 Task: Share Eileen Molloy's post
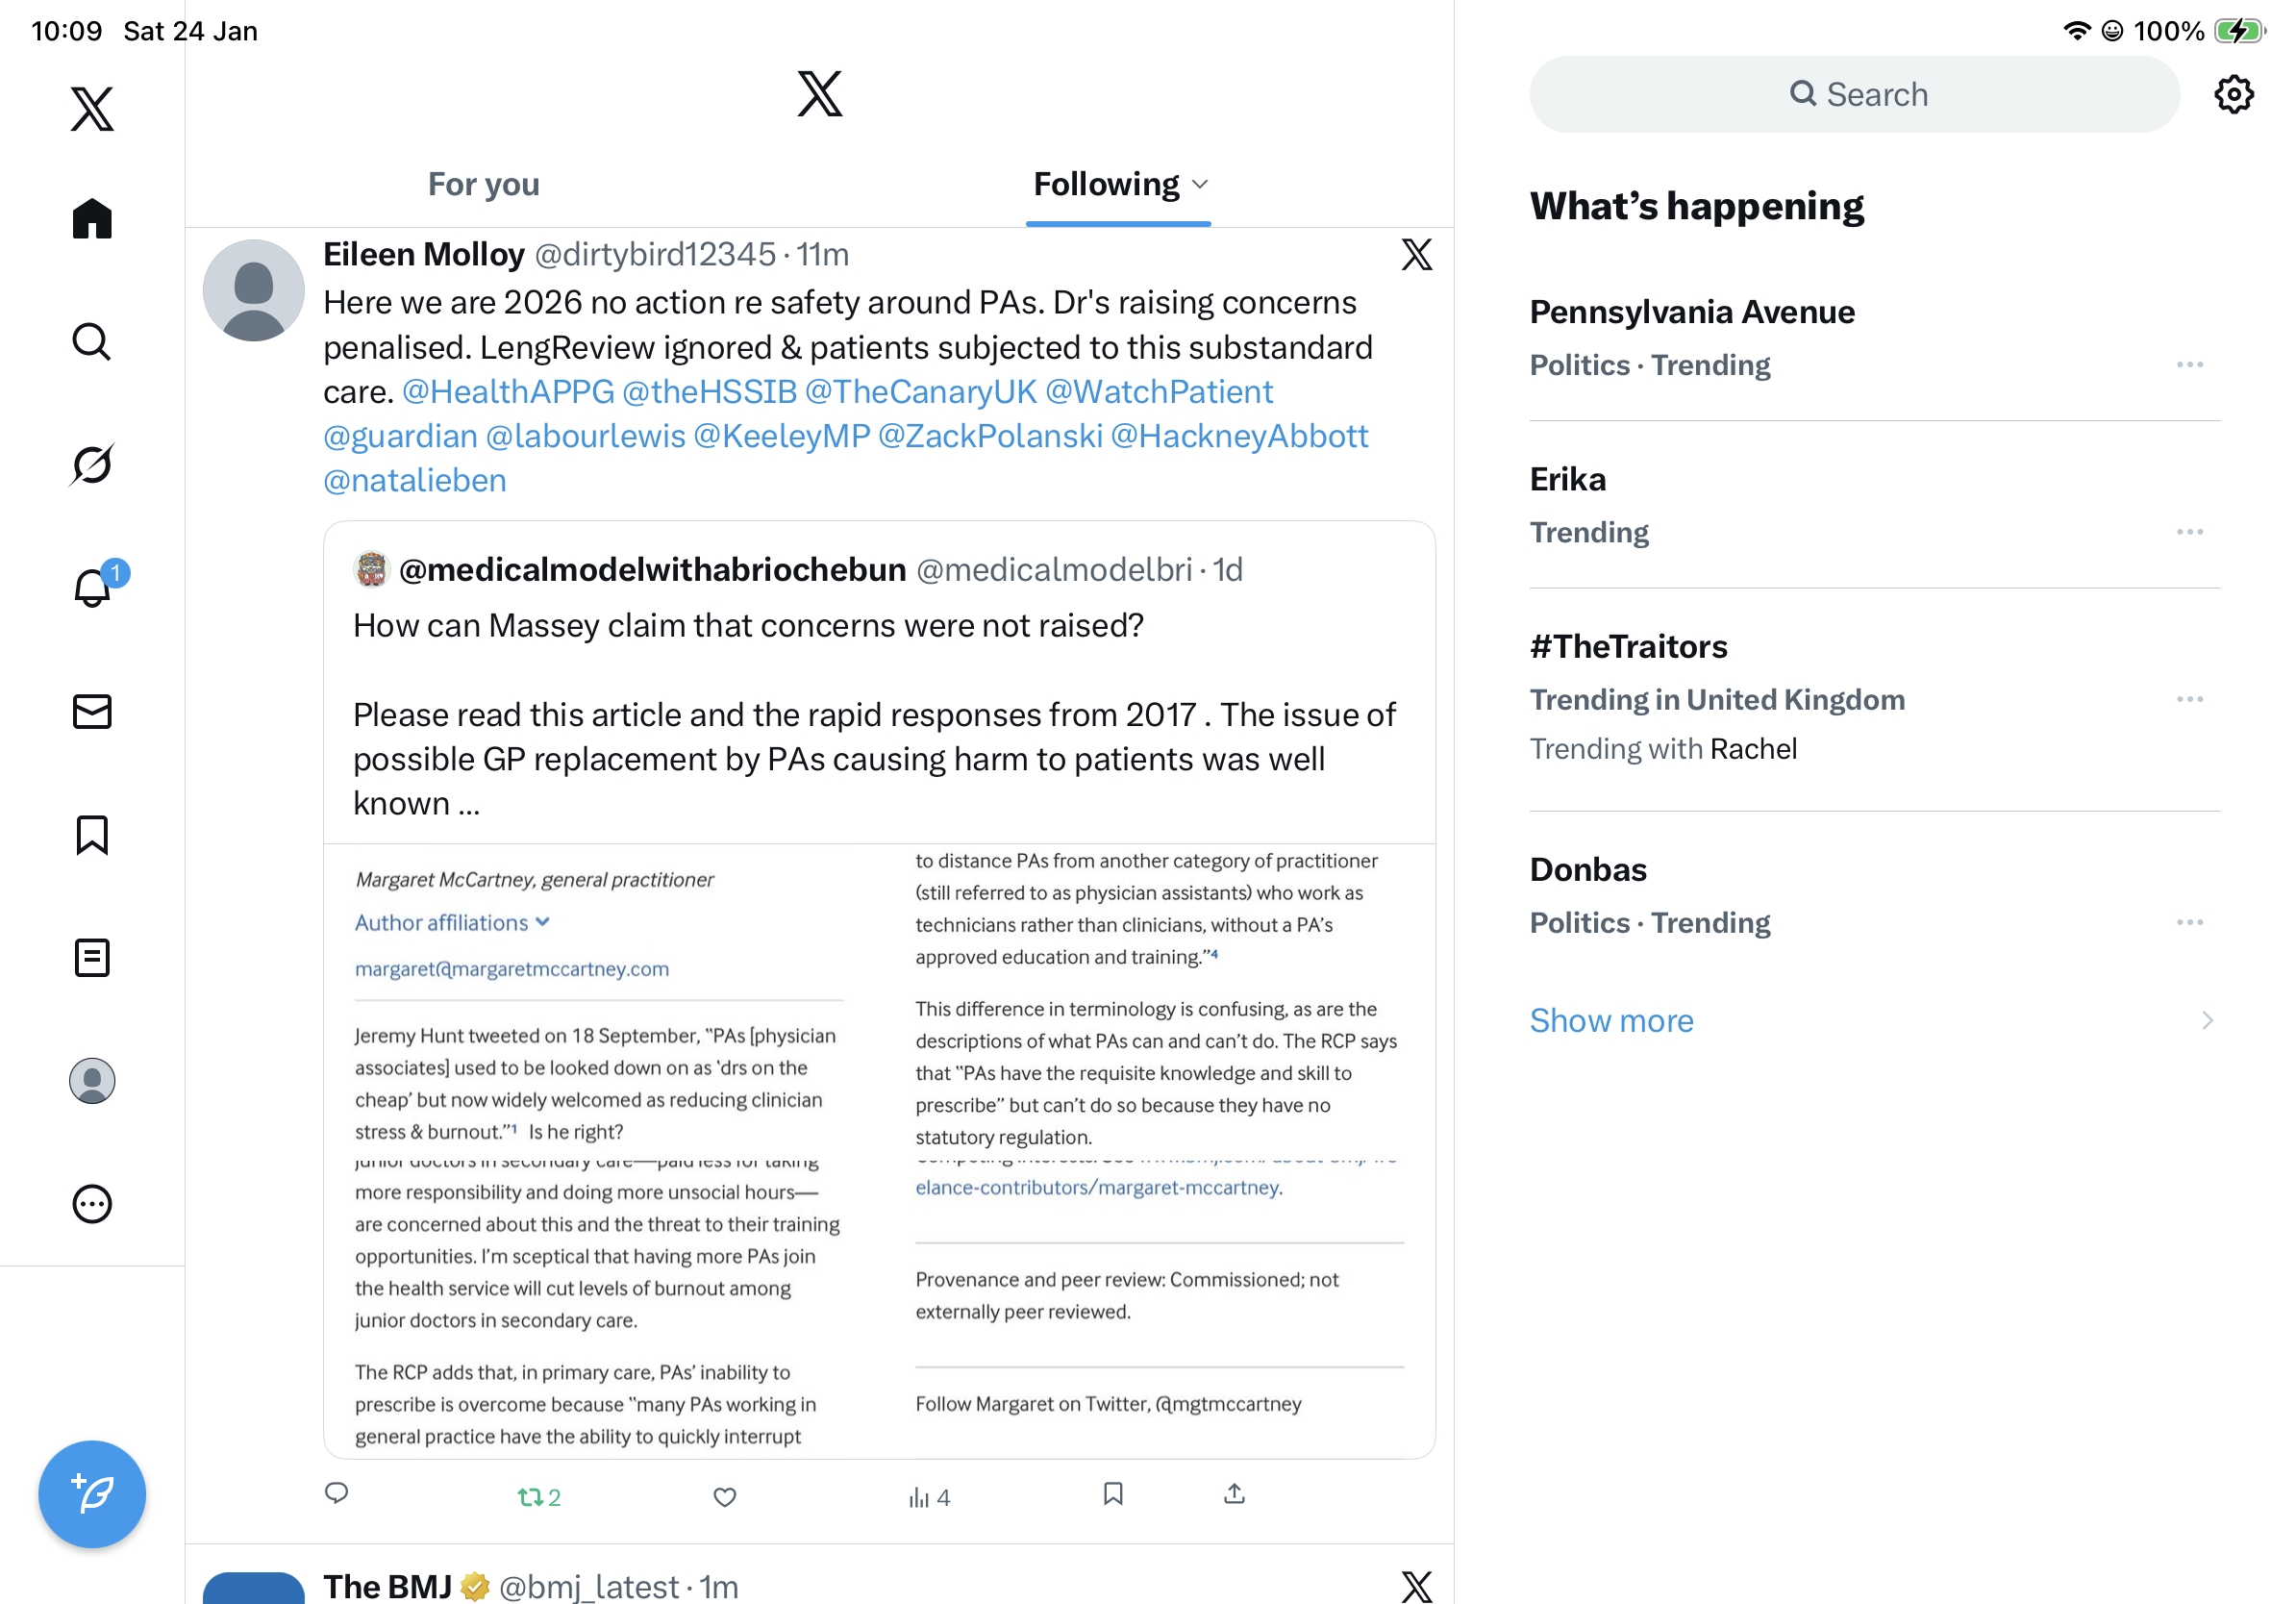[1234, 1494]
